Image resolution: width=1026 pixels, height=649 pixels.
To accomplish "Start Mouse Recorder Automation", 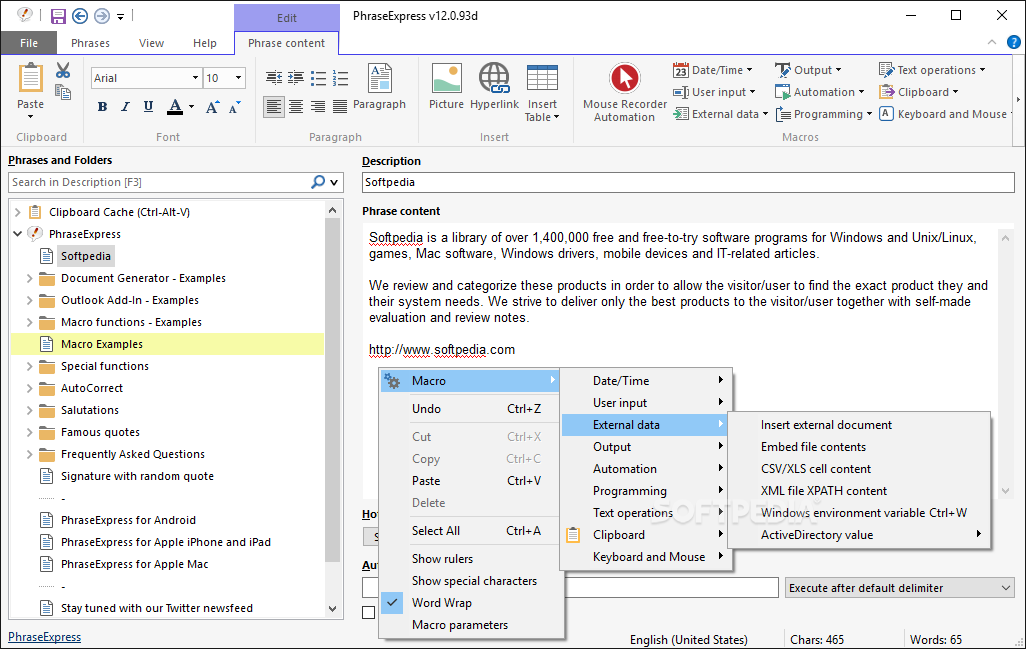I will [x=625, y=93].
